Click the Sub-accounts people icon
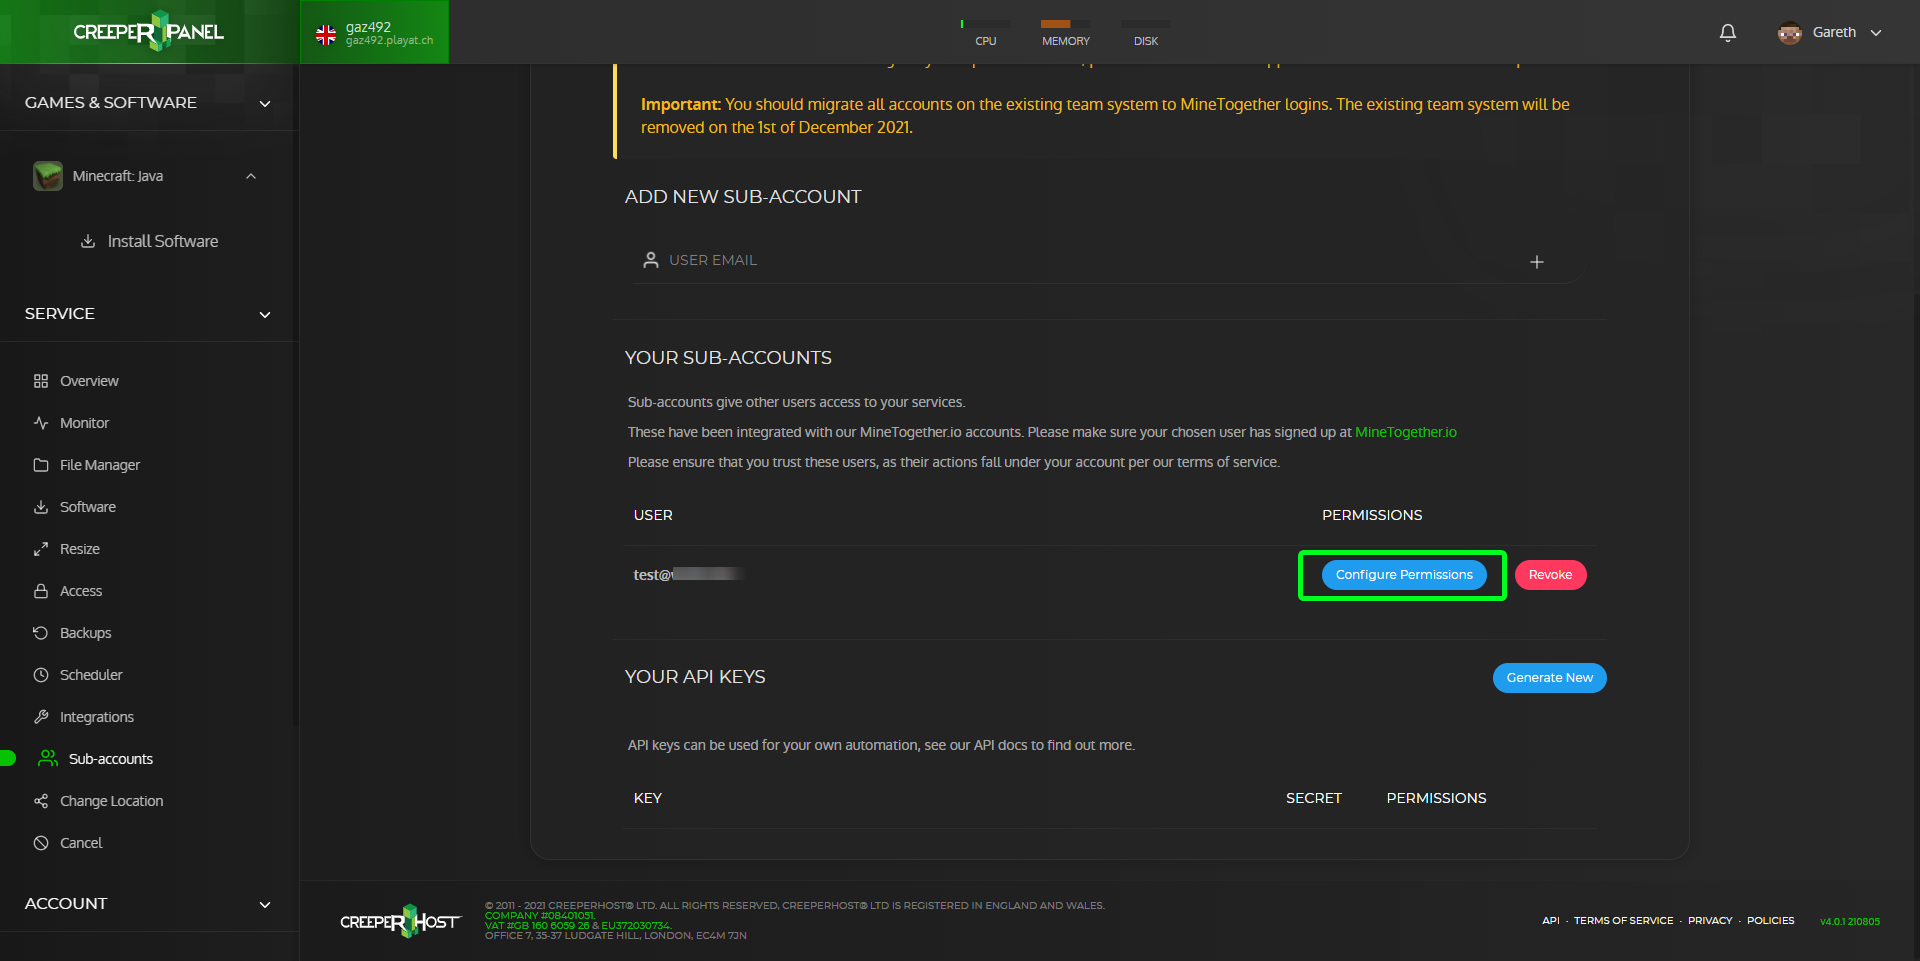Viewport: 1920px width, 961px height. (47, 758)
